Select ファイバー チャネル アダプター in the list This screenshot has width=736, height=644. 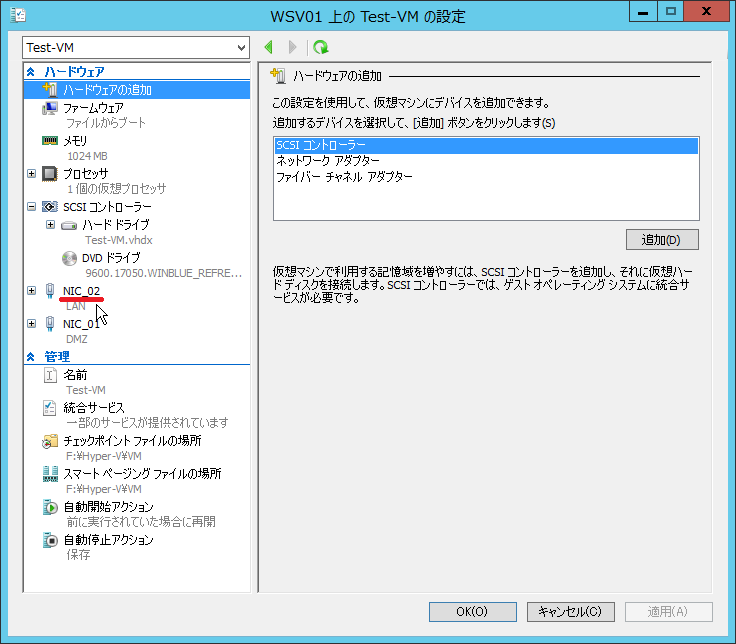(486, 177)
